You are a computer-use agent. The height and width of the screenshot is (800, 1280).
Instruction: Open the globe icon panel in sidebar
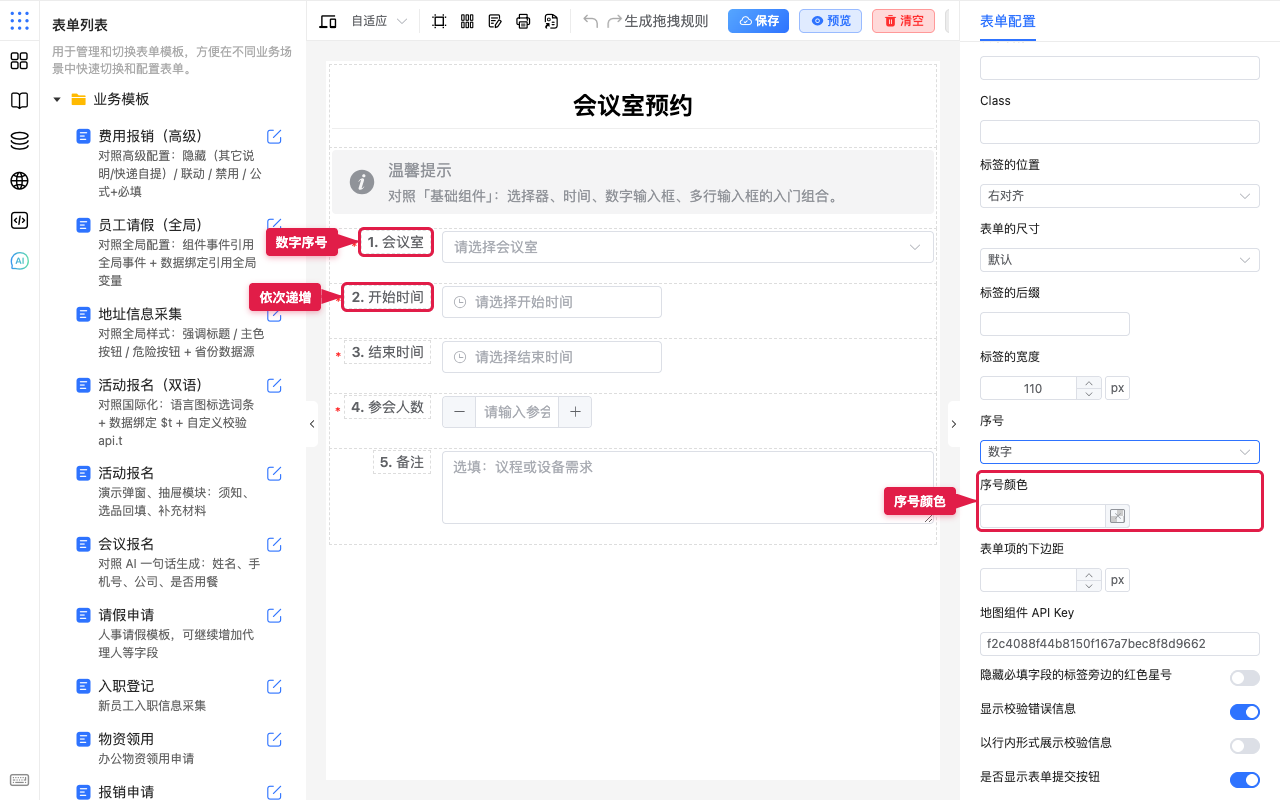tap(19, 181)
